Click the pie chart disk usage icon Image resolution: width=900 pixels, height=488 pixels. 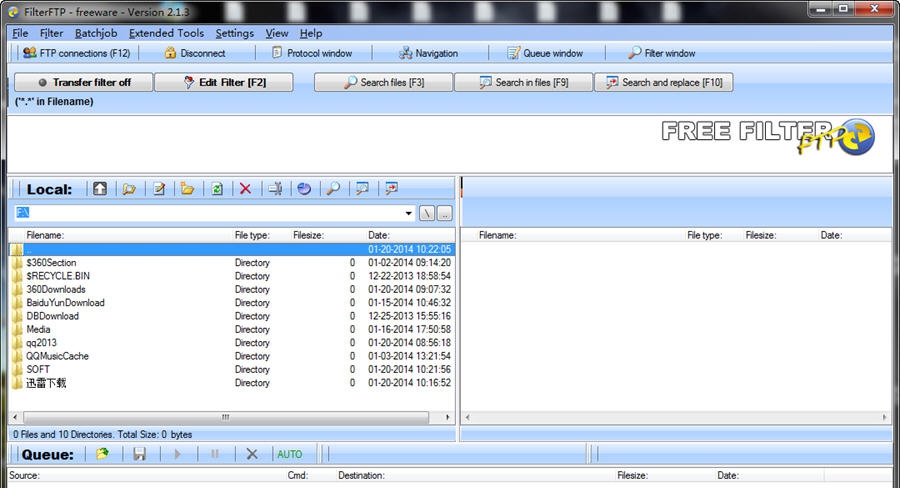pos(304,188)
